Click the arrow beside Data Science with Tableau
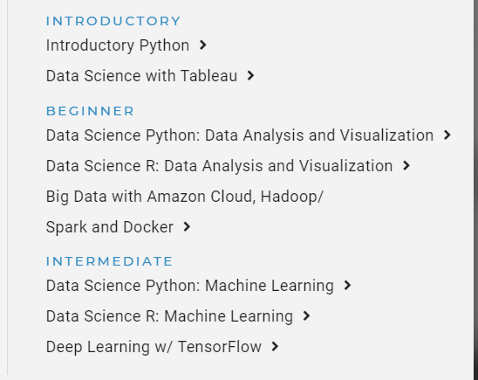478x380 pixels. (251, 76)
